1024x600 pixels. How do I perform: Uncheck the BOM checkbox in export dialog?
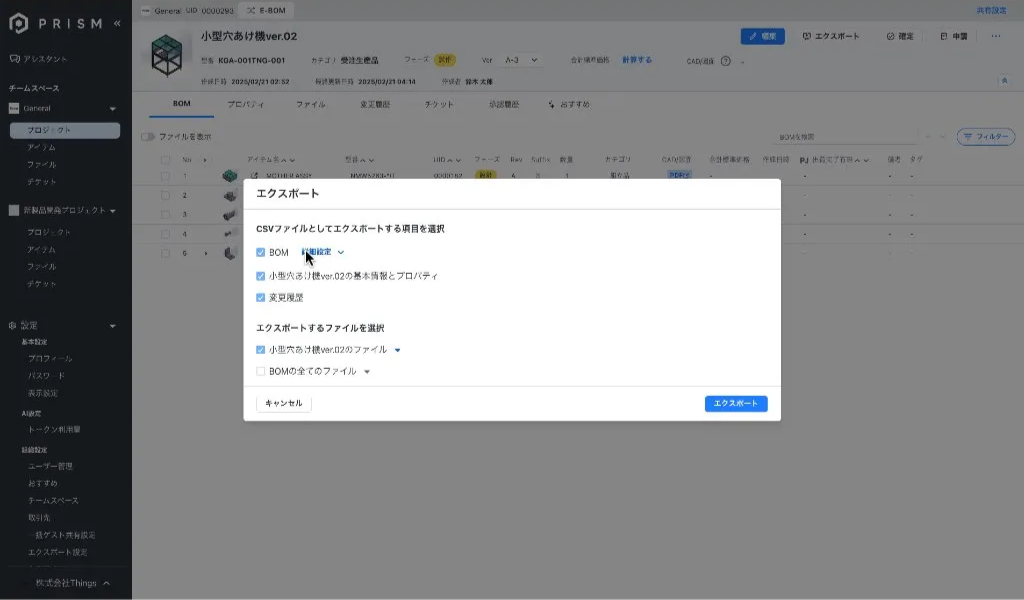[x=261, y=253]
